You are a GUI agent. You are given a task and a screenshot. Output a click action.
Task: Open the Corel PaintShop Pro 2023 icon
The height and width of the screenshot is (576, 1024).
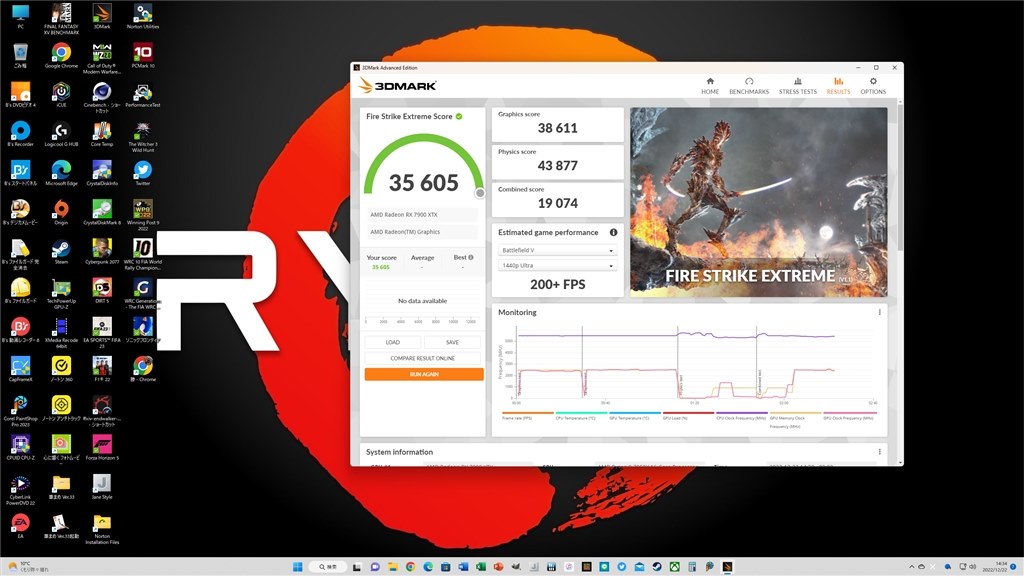point(20,411)
